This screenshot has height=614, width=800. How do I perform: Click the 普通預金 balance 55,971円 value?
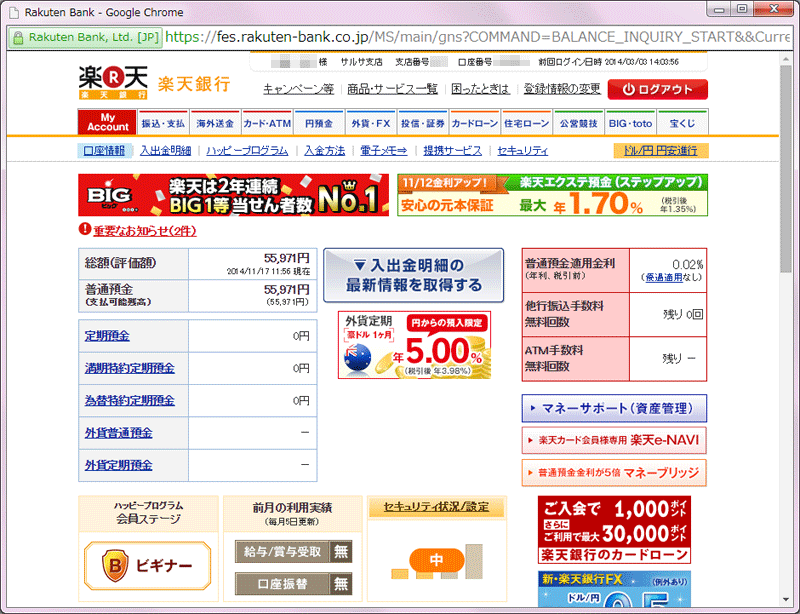click(x=287, y=289)
